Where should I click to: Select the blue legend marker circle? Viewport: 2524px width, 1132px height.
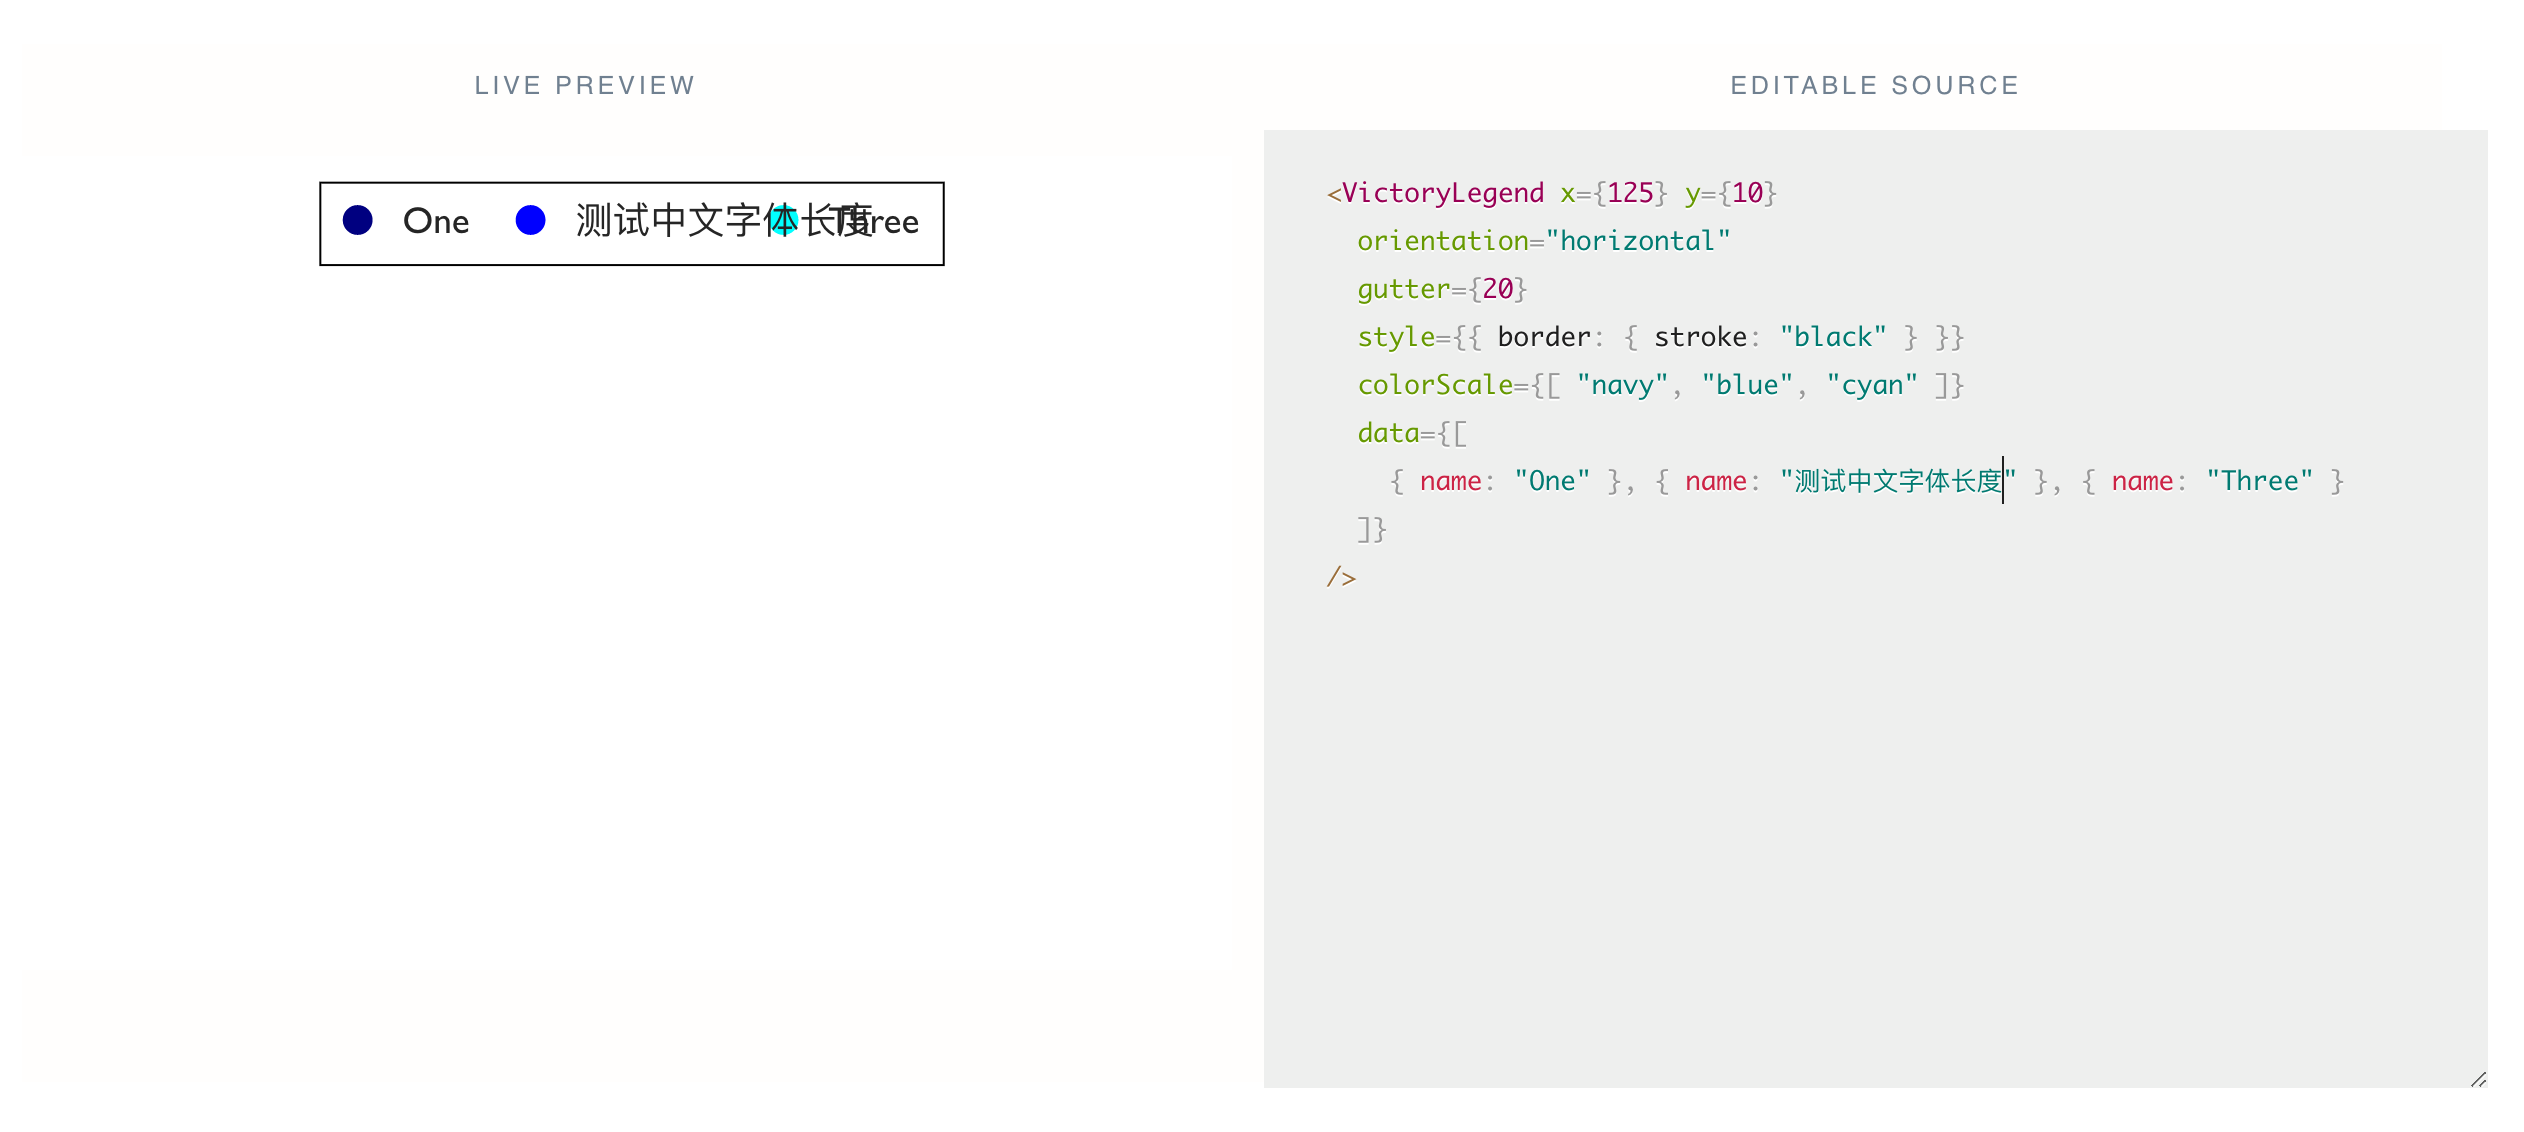click(x=531, y=220)
